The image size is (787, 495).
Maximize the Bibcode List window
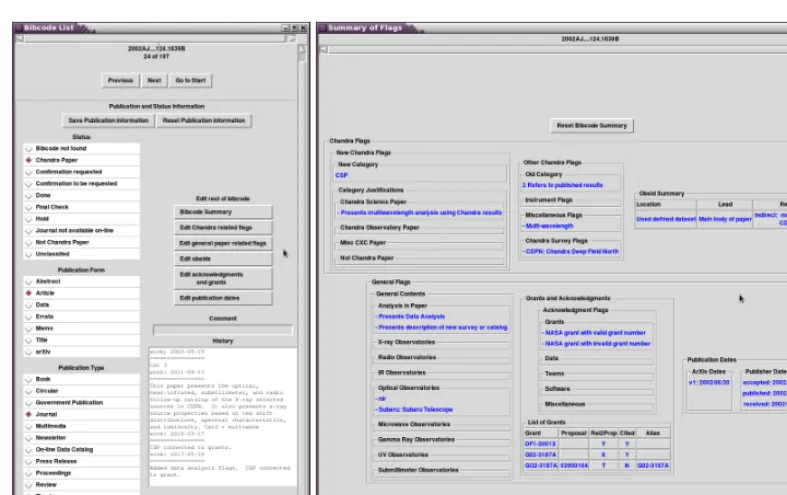click(x=295, y=28)
